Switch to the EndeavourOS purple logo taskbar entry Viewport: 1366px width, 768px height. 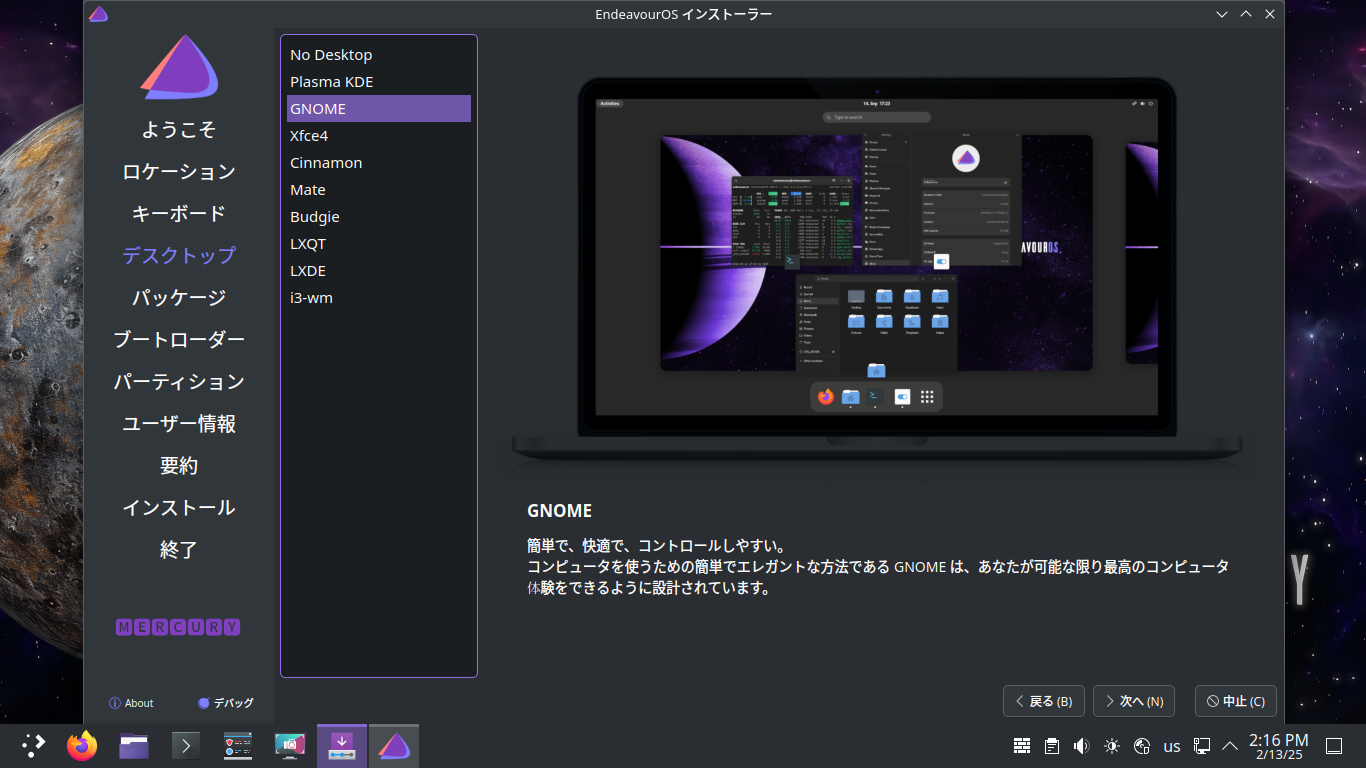coord(394,746)
